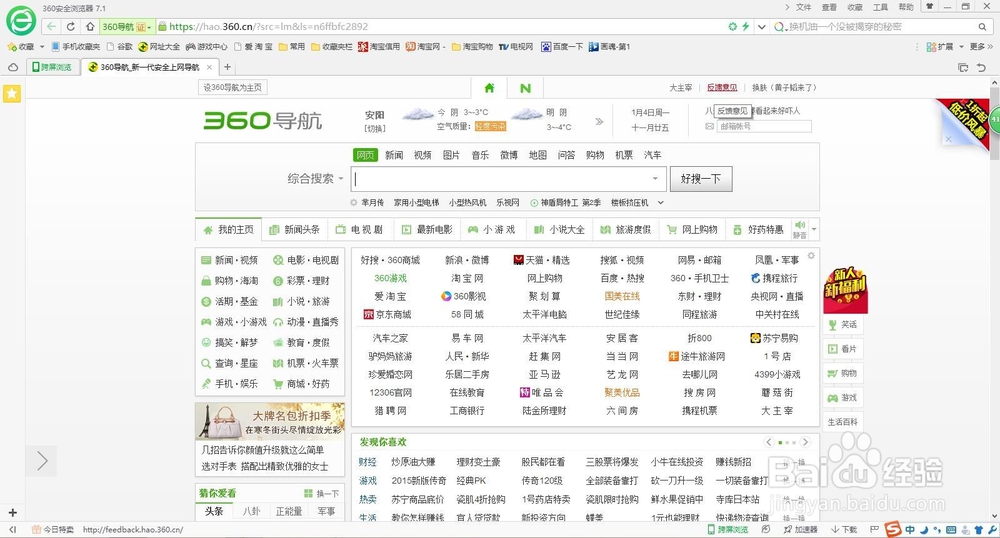The height and width of the screenshot is (538, 1000).
Task: Reload the page with refresh icon
Action: pyautogui.click(x=70, y=27)
